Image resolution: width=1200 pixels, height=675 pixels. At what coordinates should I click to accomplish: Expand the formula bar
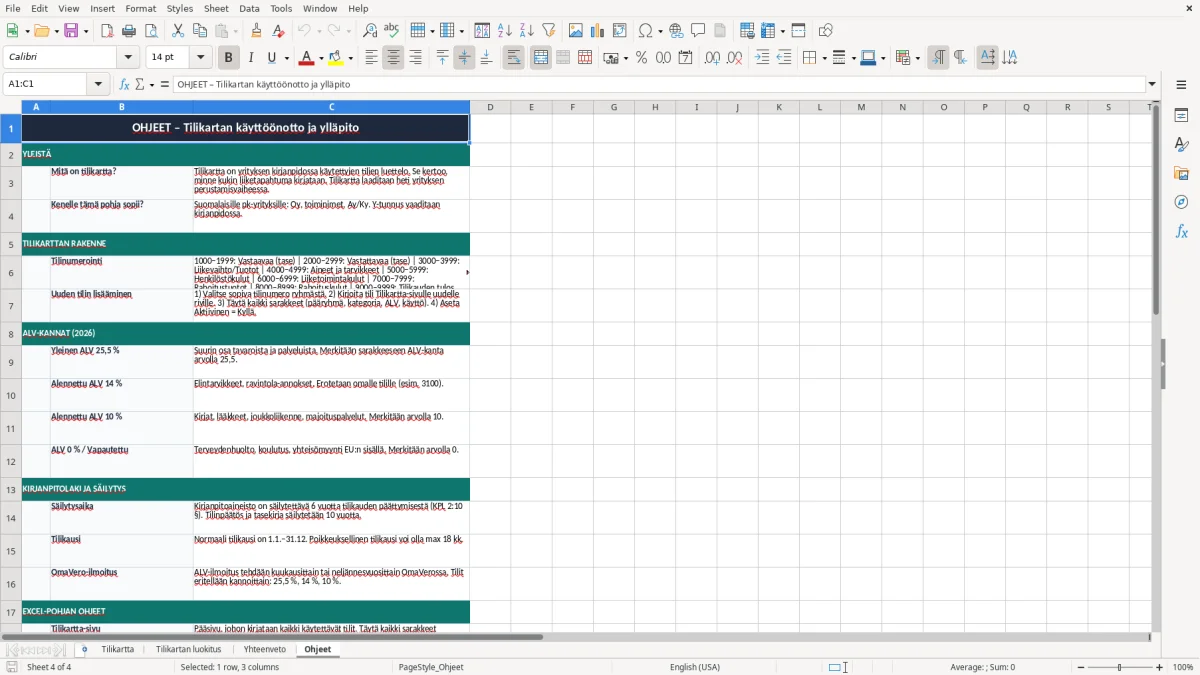(x=1152, y=85)
